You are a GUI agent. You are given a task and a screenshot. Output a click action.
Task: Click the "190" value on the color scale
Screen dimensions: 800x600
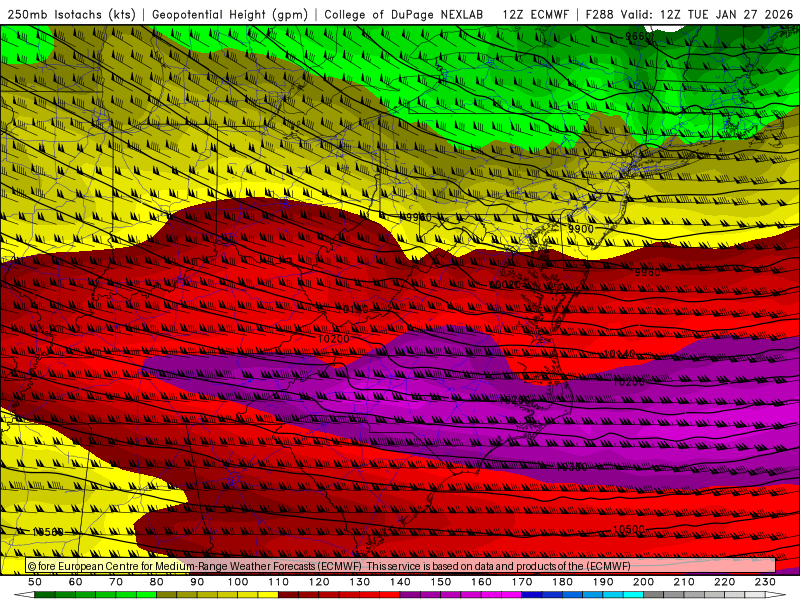point(603,582)
